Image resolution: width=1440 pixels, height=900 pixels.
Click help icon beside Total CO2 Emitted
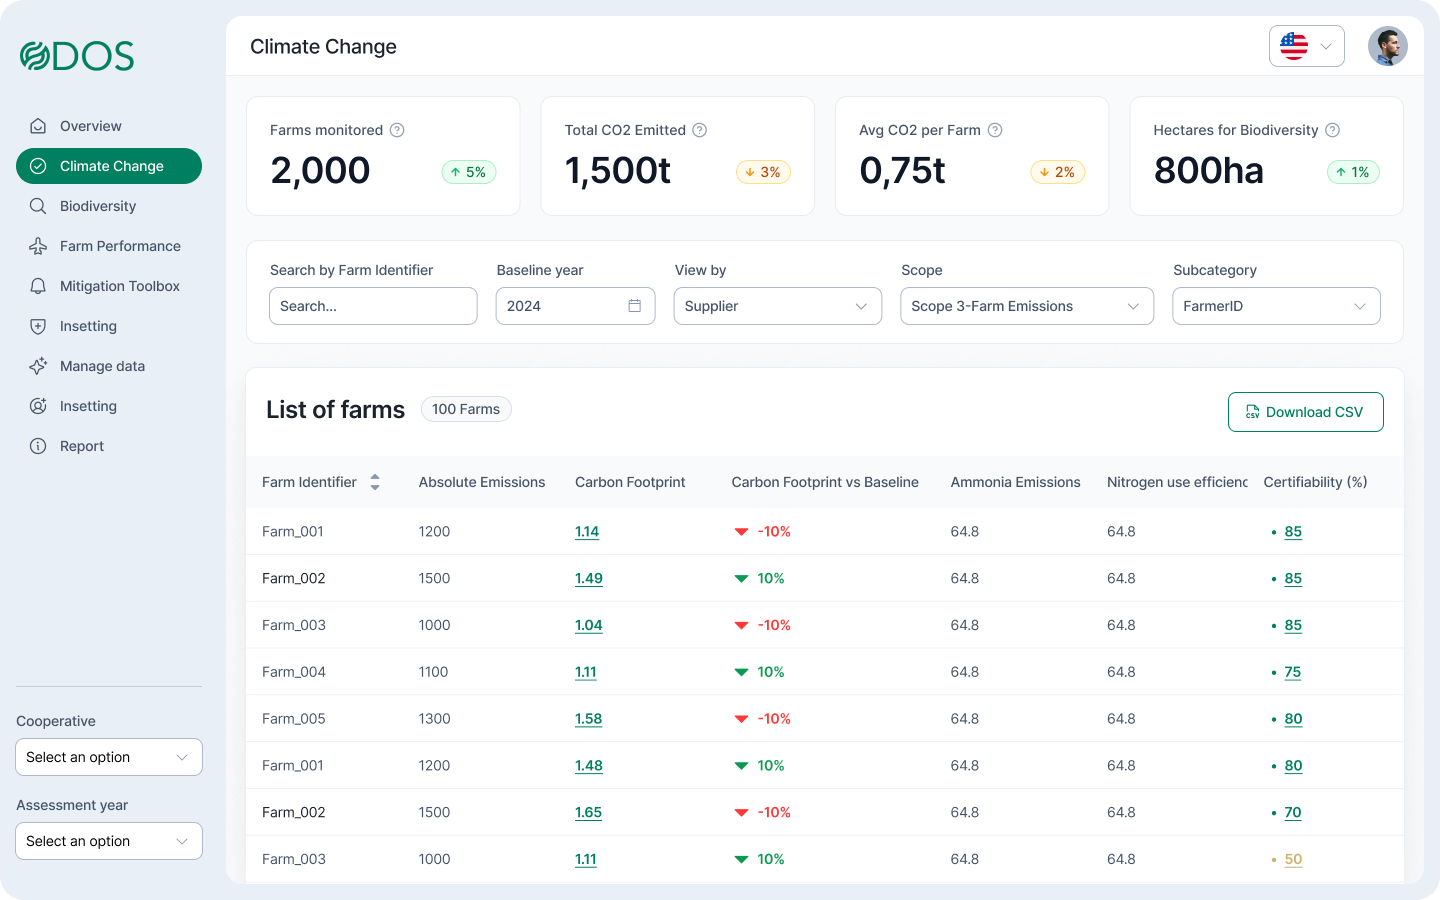pyautogui.click(x=700, y=130)
